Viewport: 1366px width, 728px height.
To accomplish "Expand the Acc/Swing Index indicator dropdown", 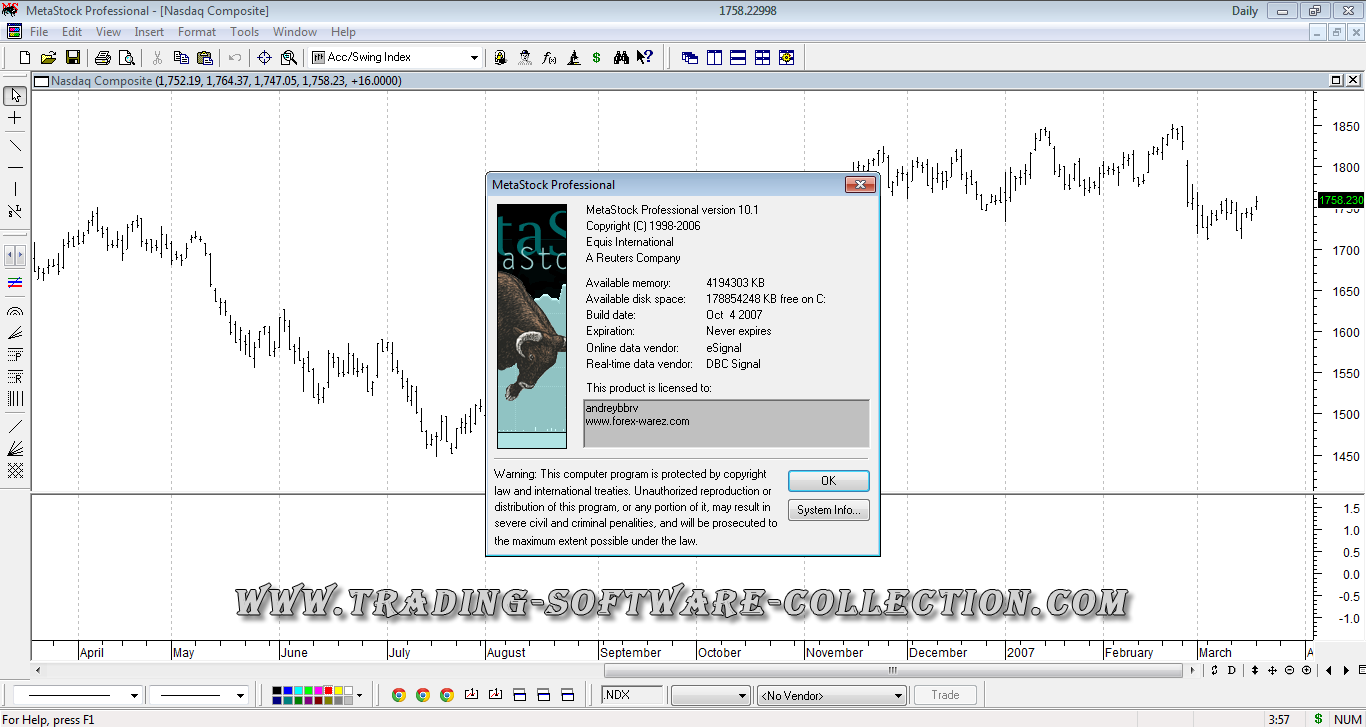I will tap(474, 58).
